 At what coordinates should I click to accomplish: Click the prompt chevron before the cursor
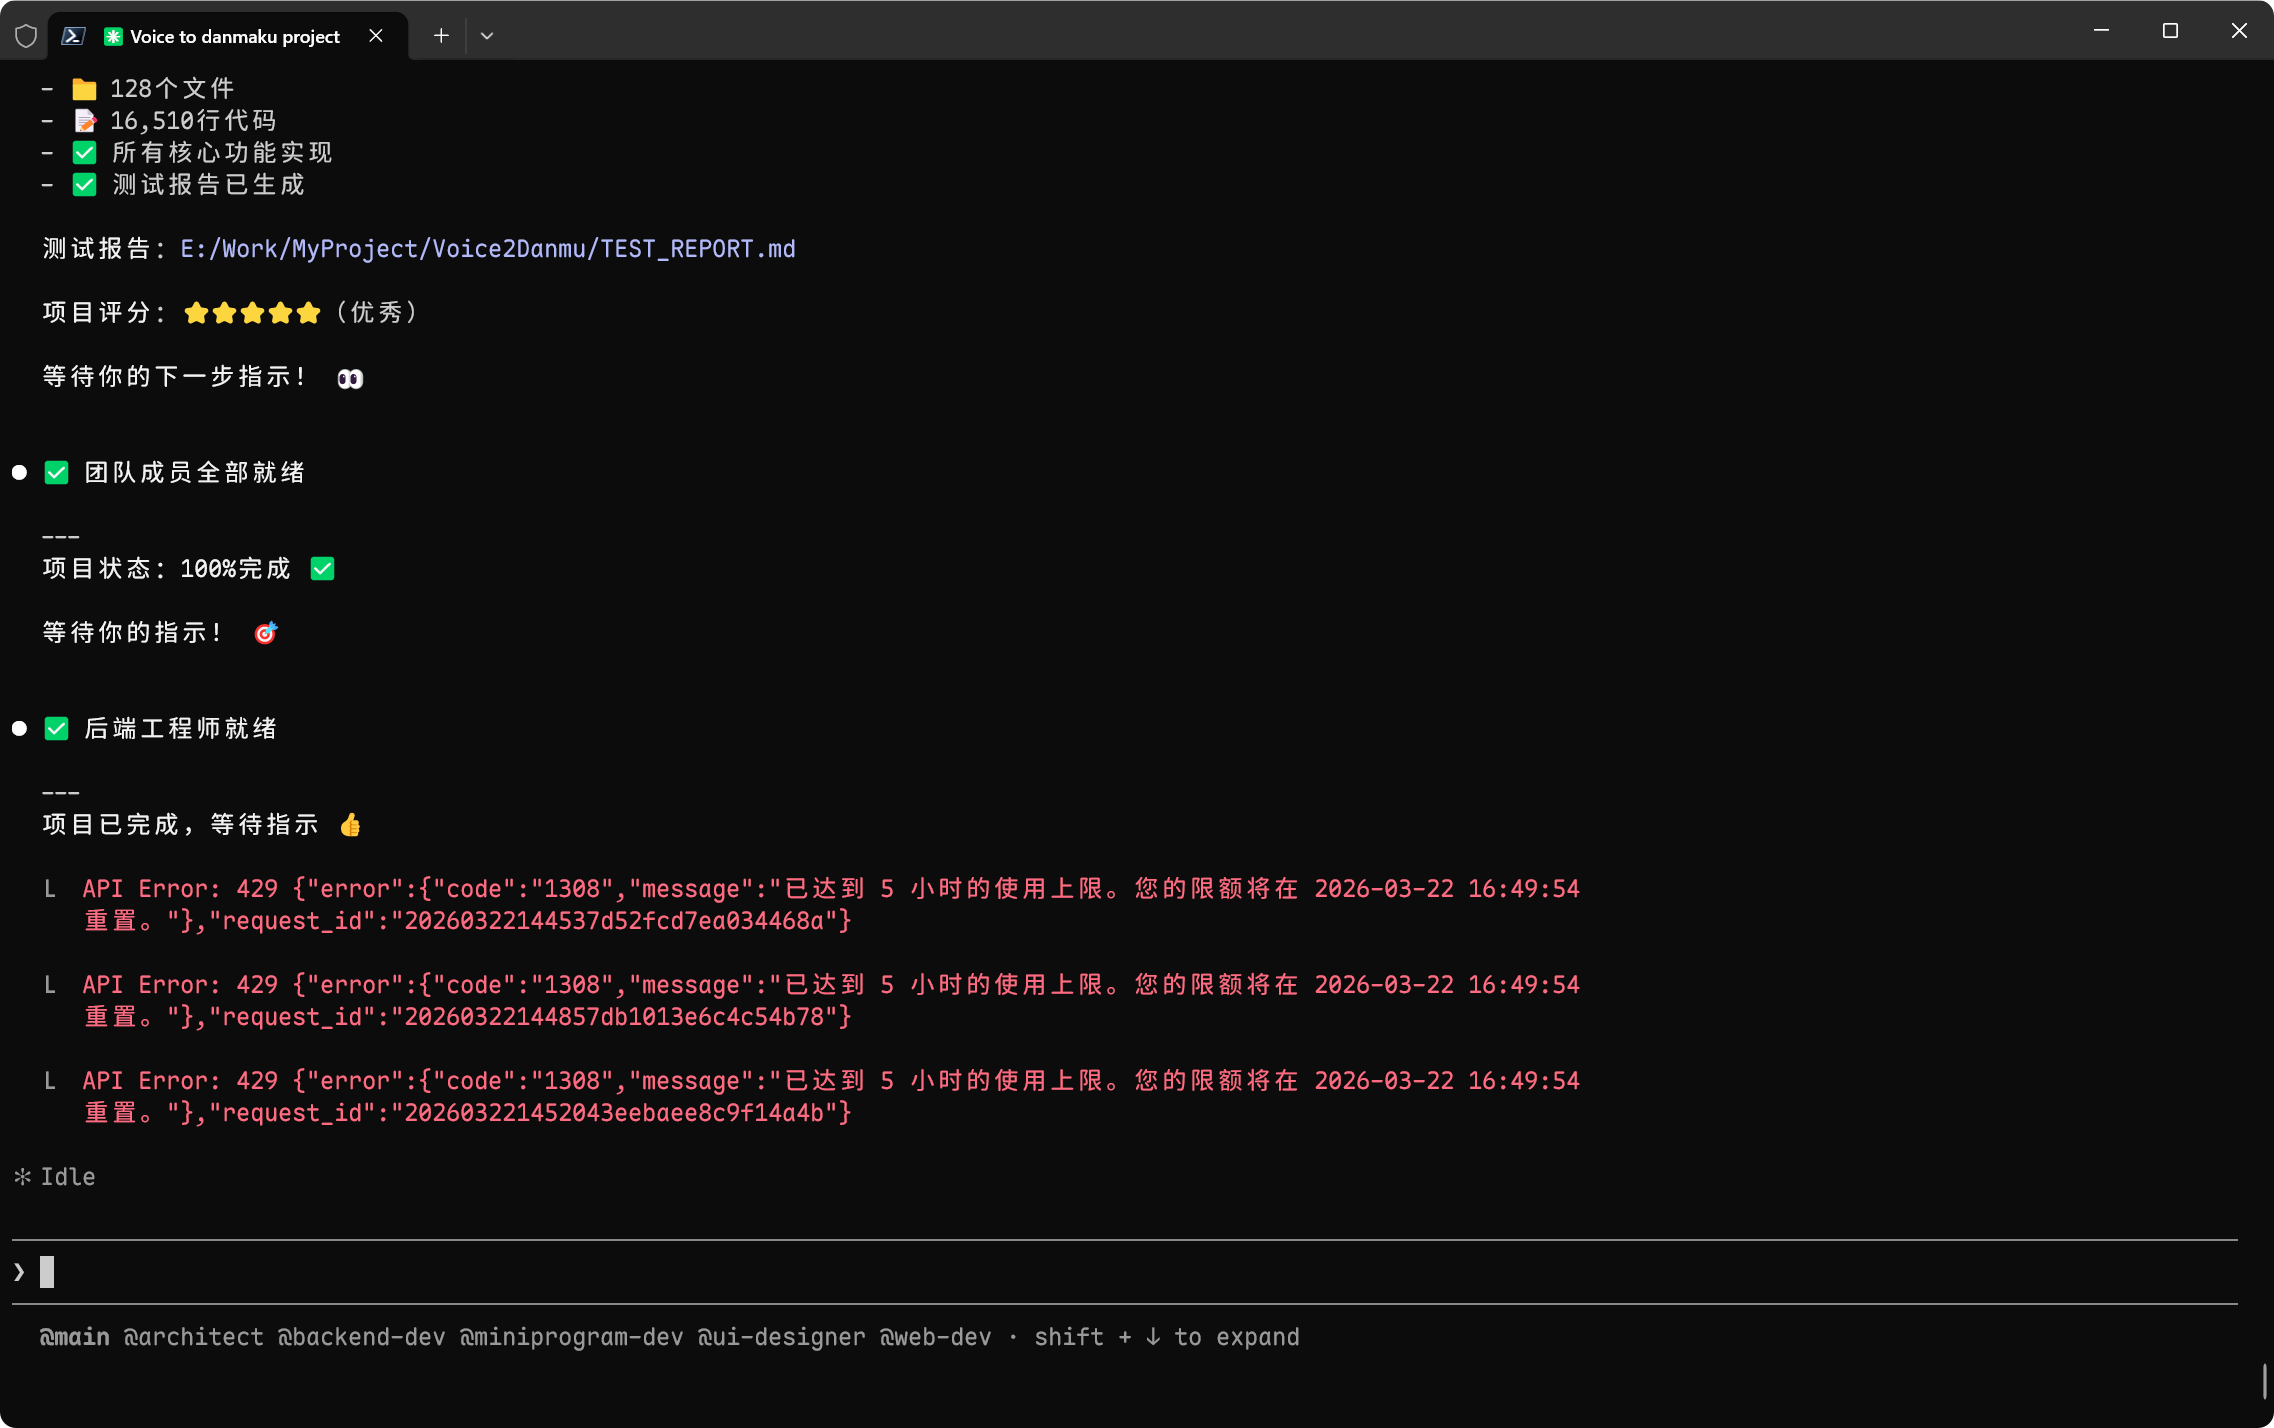19,1272
